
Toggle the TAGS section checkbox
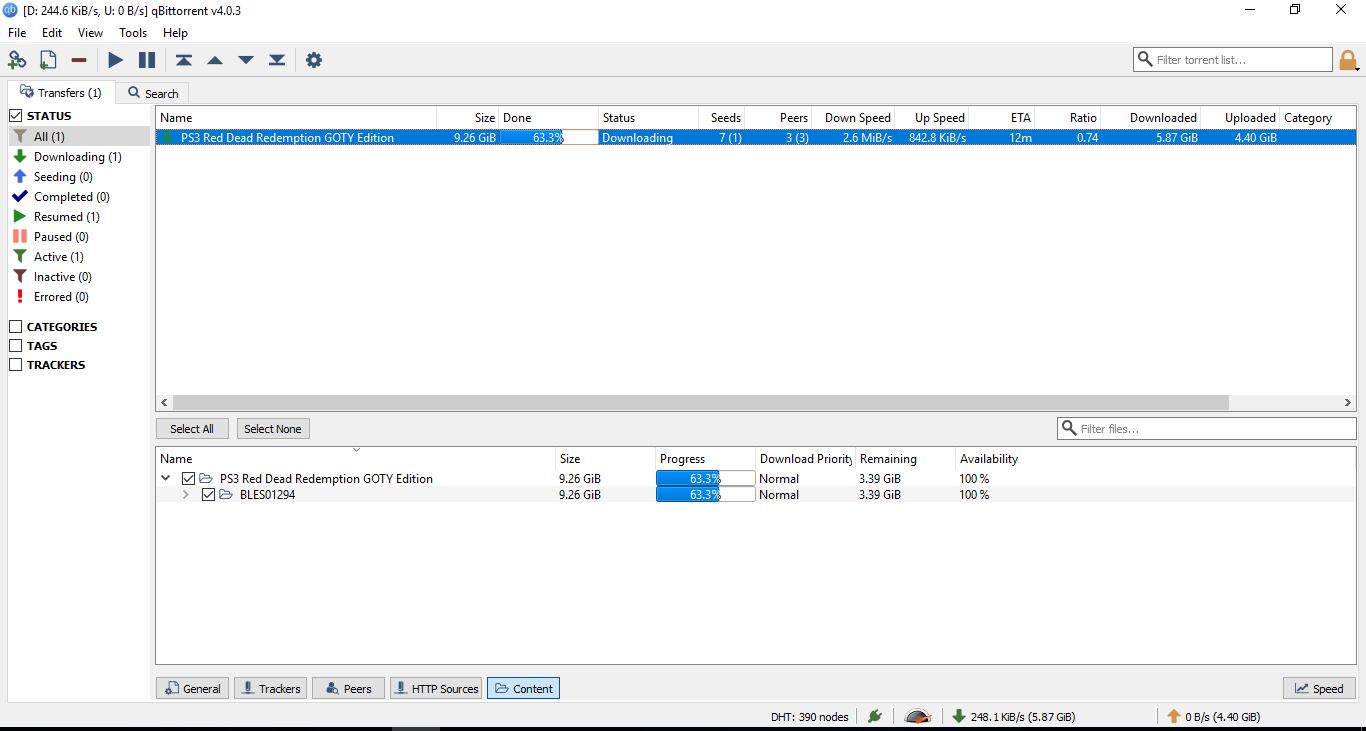tap(16, 346)
